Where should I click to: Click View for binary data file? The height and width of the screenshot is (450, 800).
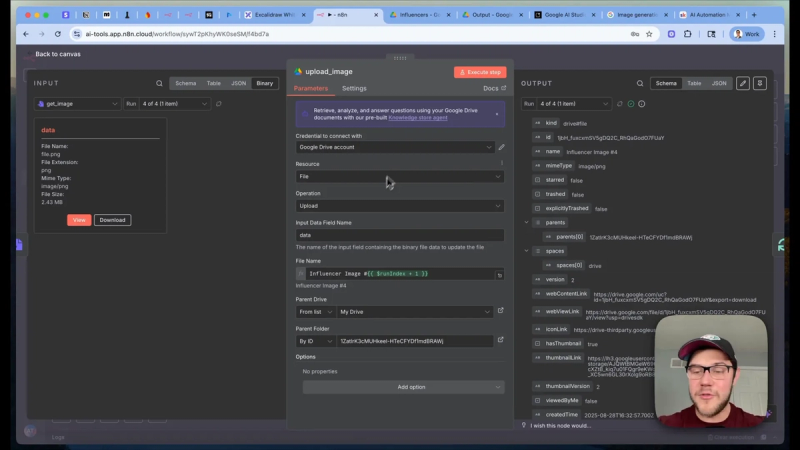point(79,220)
